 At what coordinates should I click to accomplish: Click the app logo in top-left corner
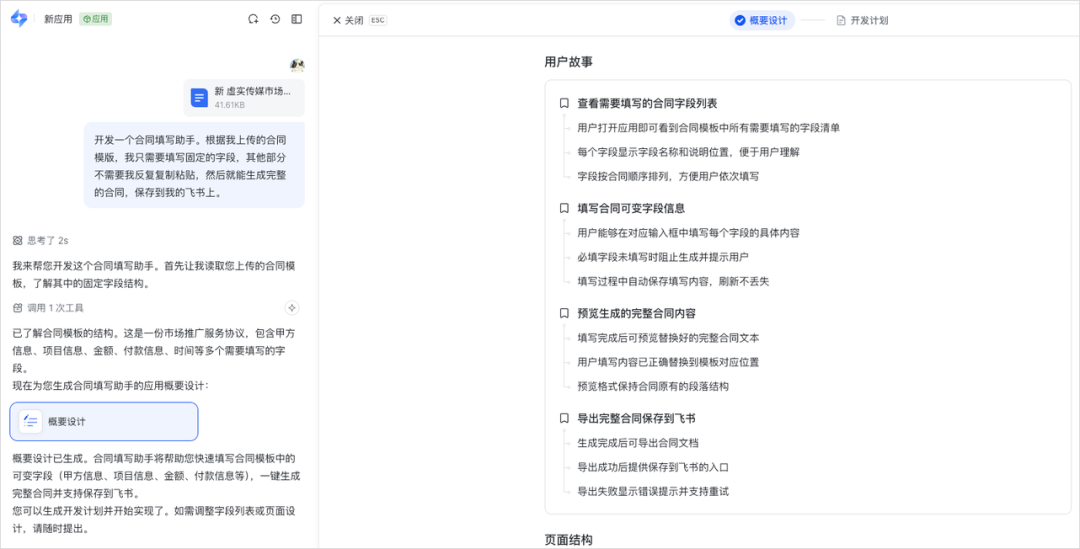click(18, 19)
